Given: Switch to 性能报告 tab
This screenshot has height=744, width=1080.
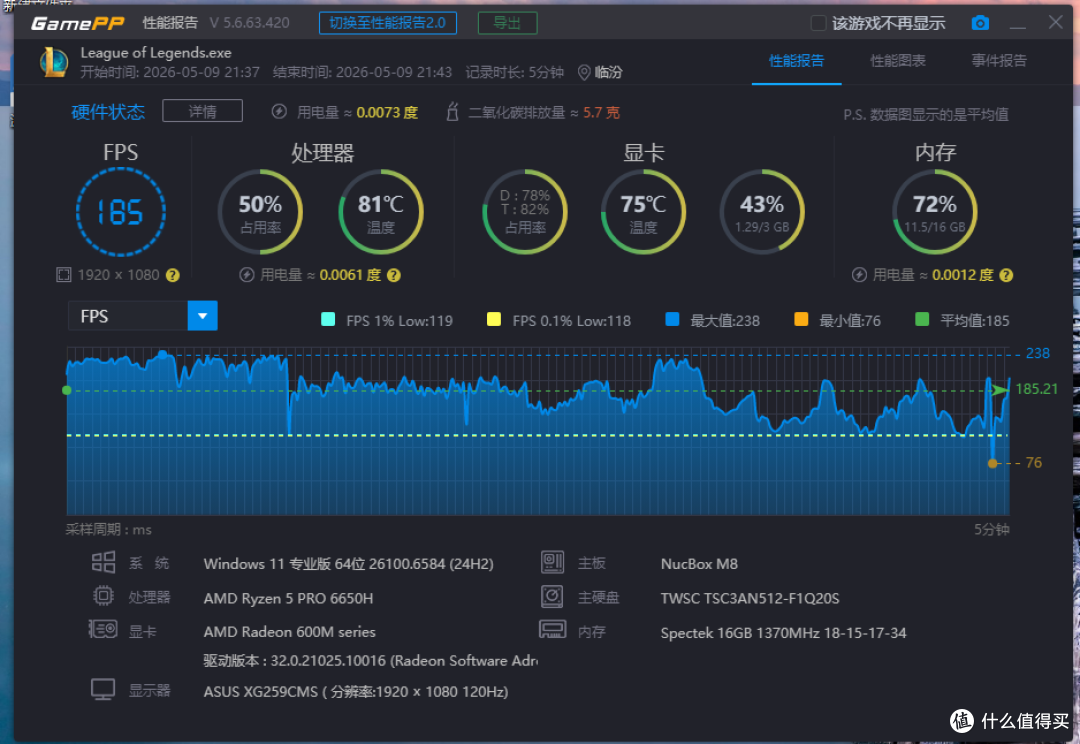Looking at the screenshot, I should point(796,61).
